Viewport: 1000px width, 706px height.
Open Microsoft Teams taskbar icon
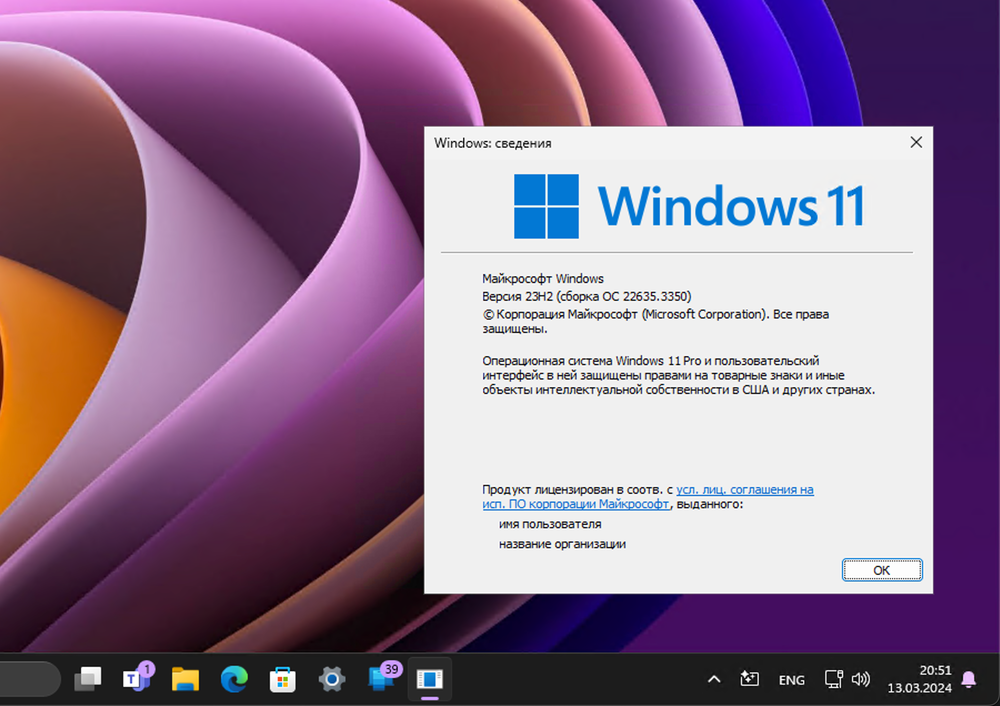pyautogui.click(x=136, y=679)
